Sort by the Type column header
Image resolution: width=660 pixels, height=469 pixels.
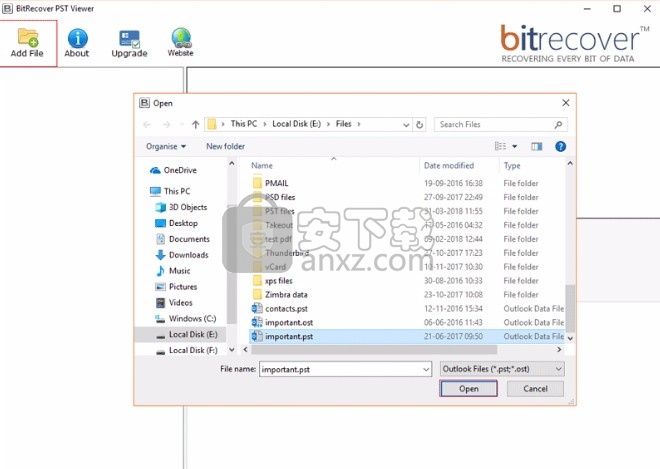pyautogui.click(x=512, y=165)
